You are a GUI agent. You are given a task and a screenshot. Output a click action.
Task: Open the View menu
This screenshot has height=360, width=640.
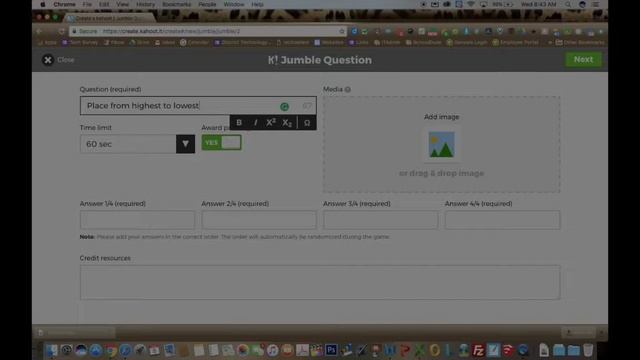[x=122, y=4]
